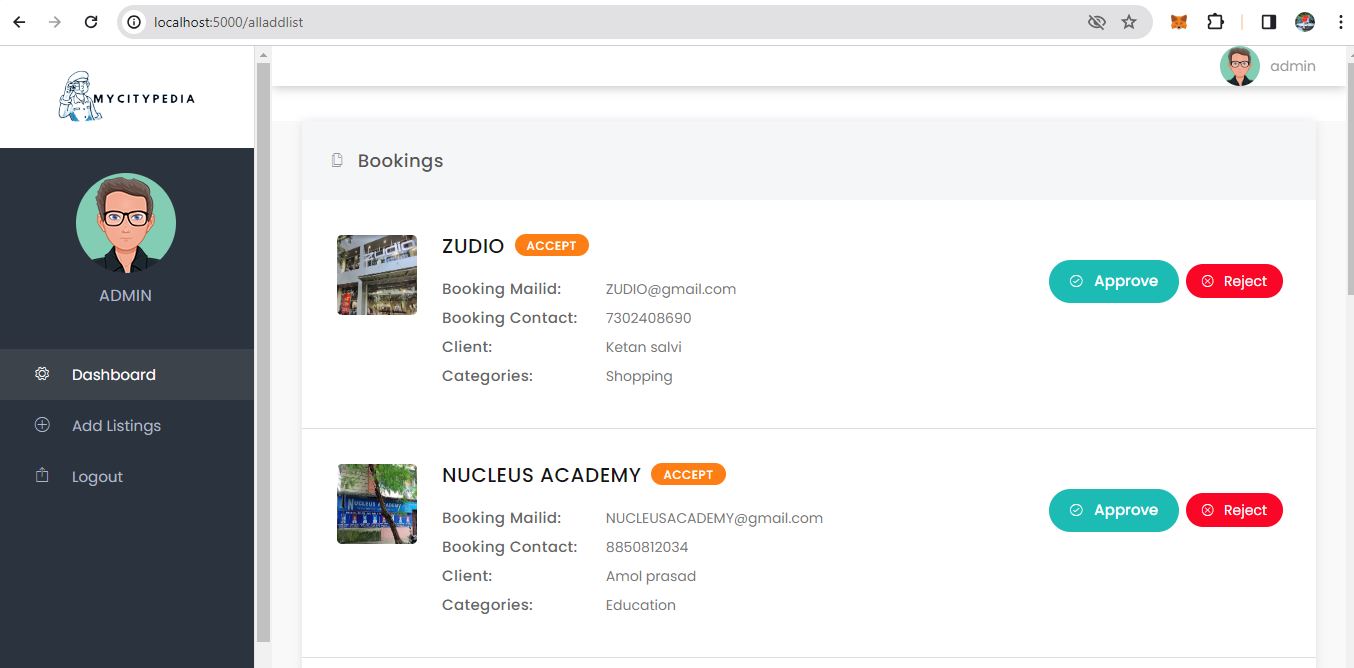This screenshot has width=1354, height=668.
Task: Open the browser extensions puzzle icon
Action: tap(1215, 22)
